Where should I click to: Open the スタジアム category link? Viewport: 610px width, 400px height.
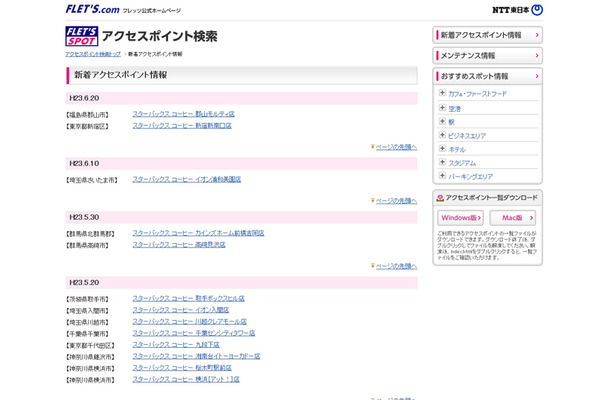click(x=462, y=163)
